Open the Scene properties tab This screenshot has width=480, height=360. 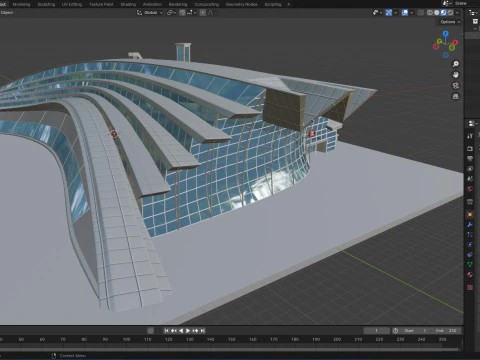470,178
